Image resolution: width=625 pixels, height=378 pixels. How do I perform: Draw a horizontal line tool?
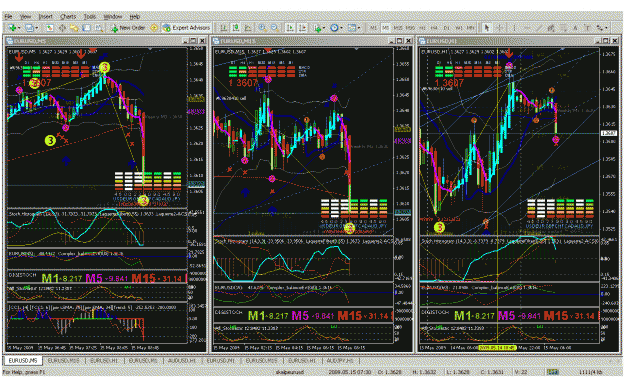click(x=527, y=28)
